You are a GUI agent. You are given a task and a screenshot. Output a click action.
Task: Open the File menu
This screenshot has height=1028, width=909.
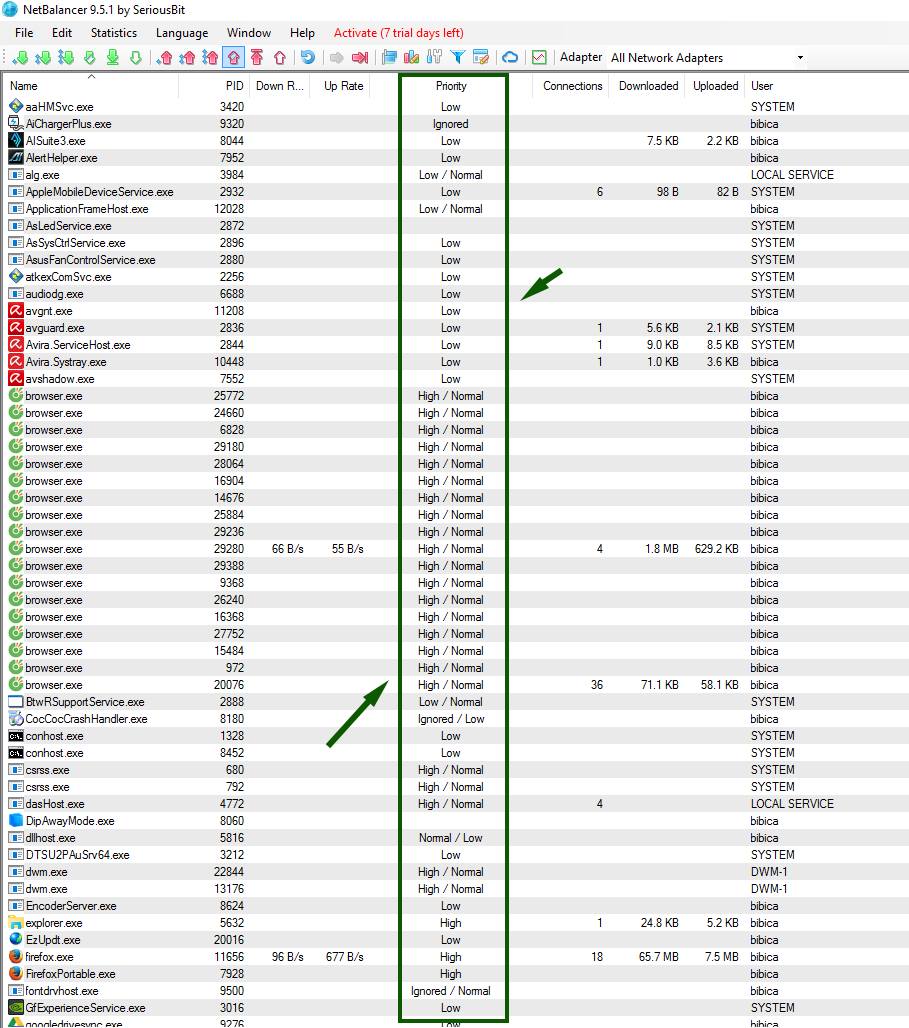pos(24,33)
